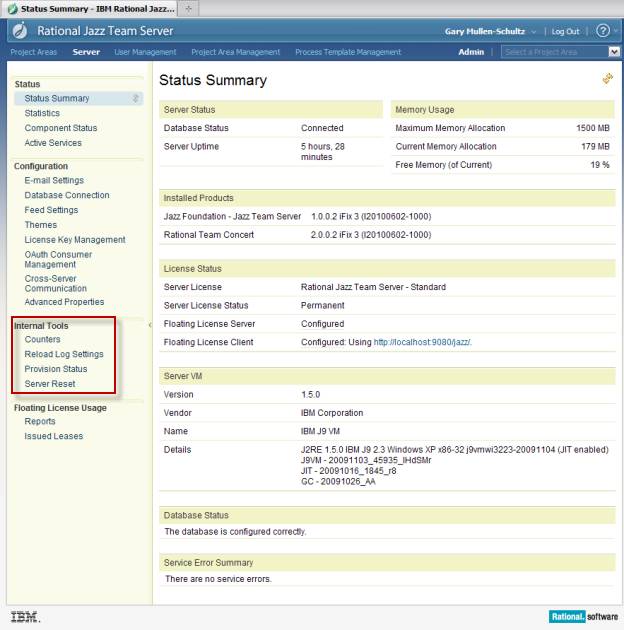Log out of the server
The width and height of the screenshot is (624, 630).
tap(565, 31)
